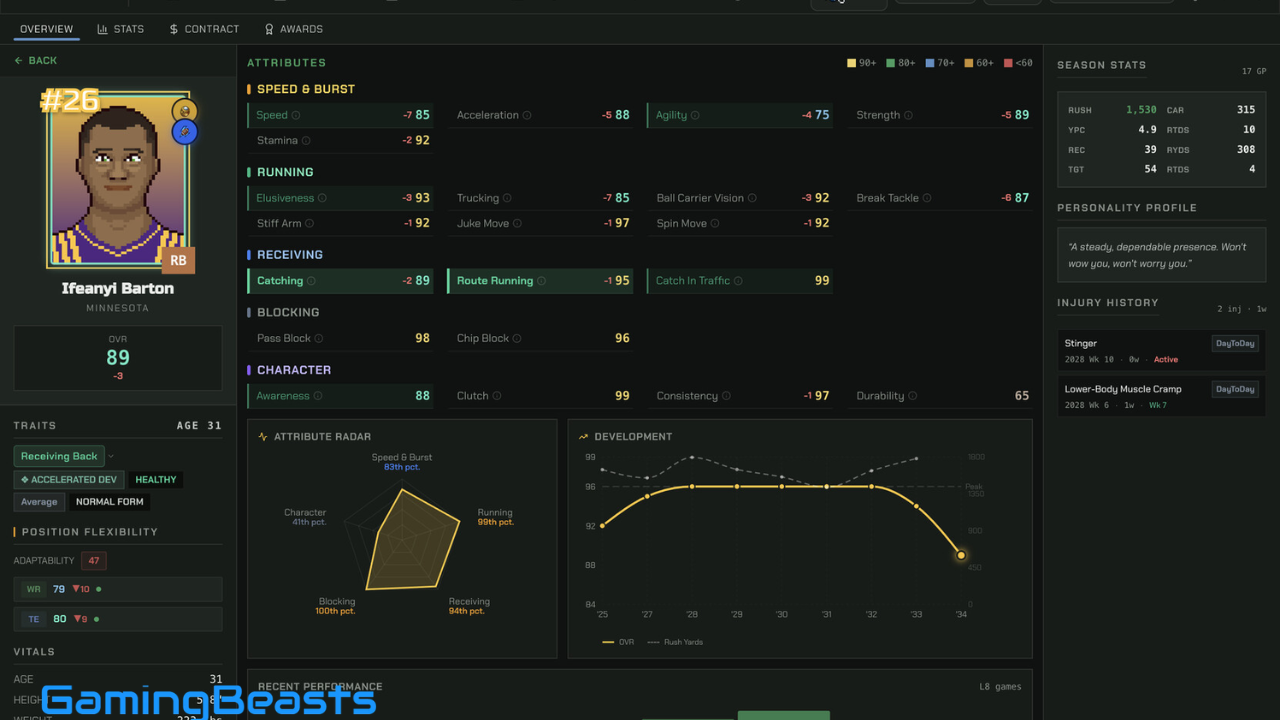Toggle the OVR series in chart legend

[x=618, y=642]
